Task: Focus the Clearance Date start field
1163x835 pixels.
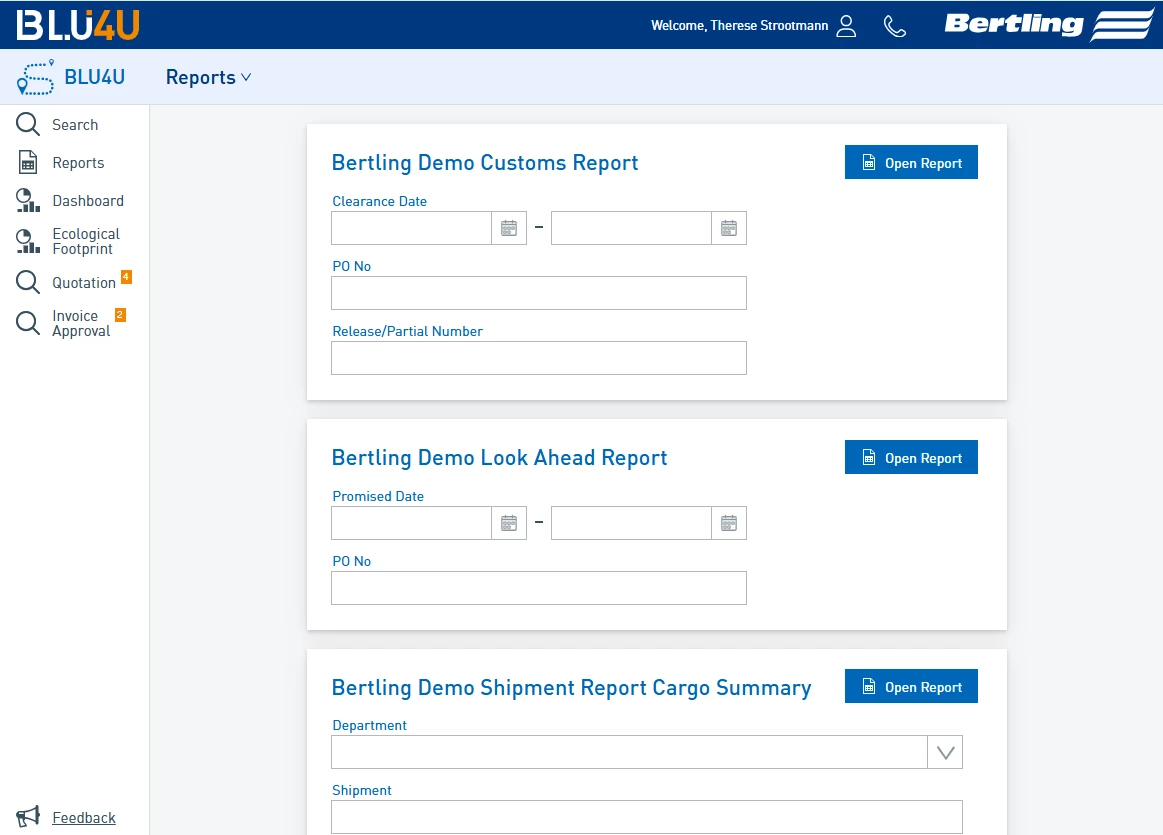Action: tap(412, 228)
